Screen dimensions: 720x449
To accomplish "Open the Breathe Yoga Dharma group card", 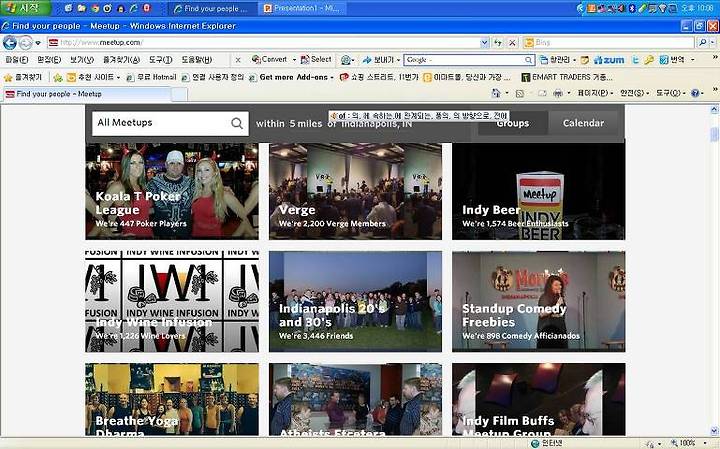I will coord(172,399).
